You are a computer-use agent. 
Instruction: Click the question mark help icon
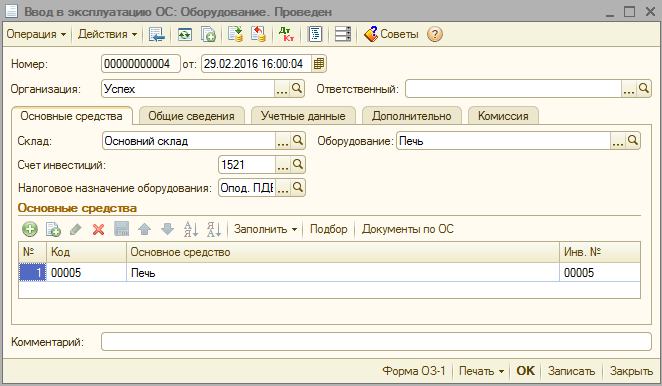(434, 34)
